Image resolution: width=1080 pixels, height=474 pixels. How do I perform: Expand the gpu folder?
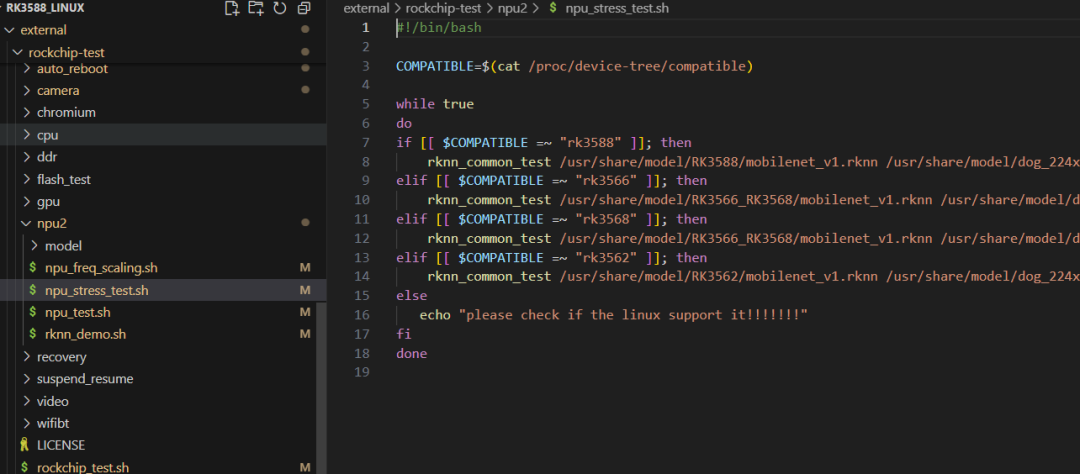pyautogui.click(x=27, y=202)
